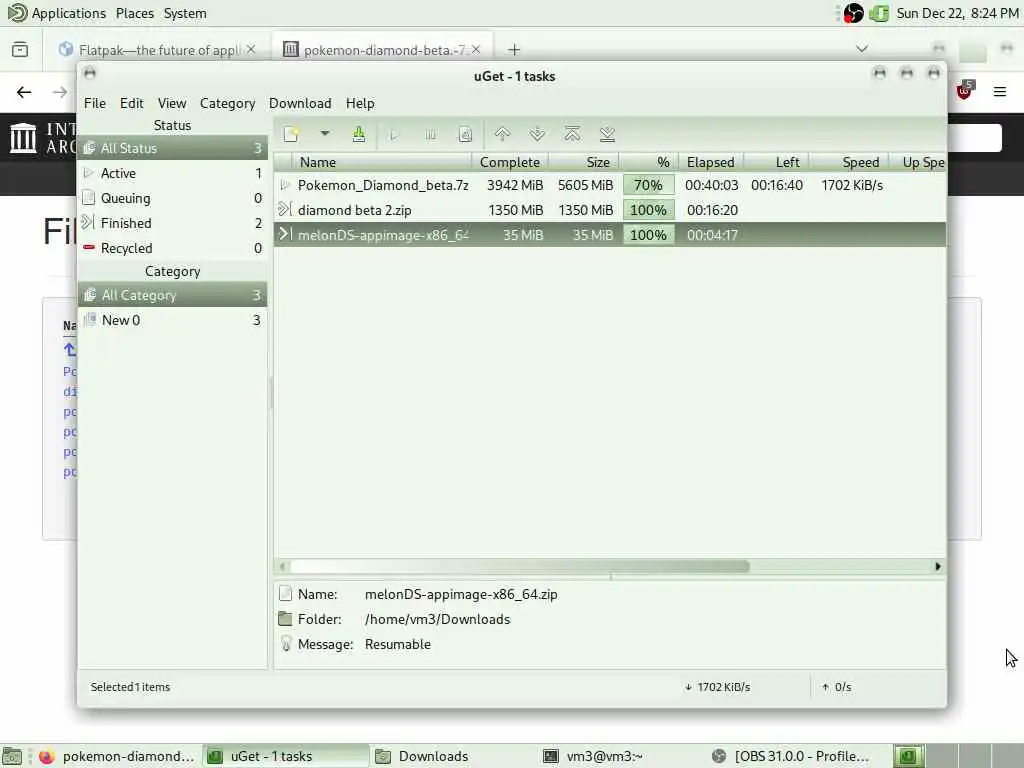Click the Properties toolbar icon
The width and height of the screenshot is (1024, 768).
[465, 135]
